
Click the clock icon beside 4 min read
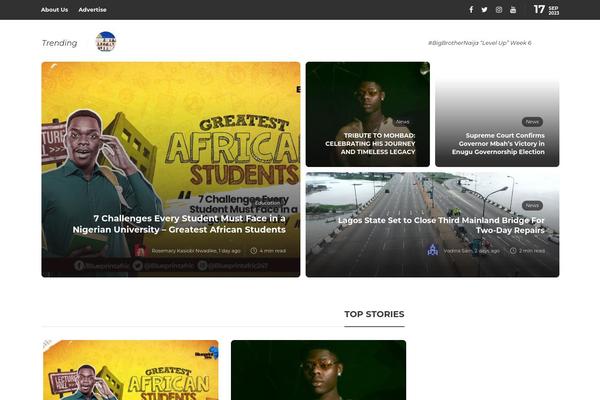(253, 251)
